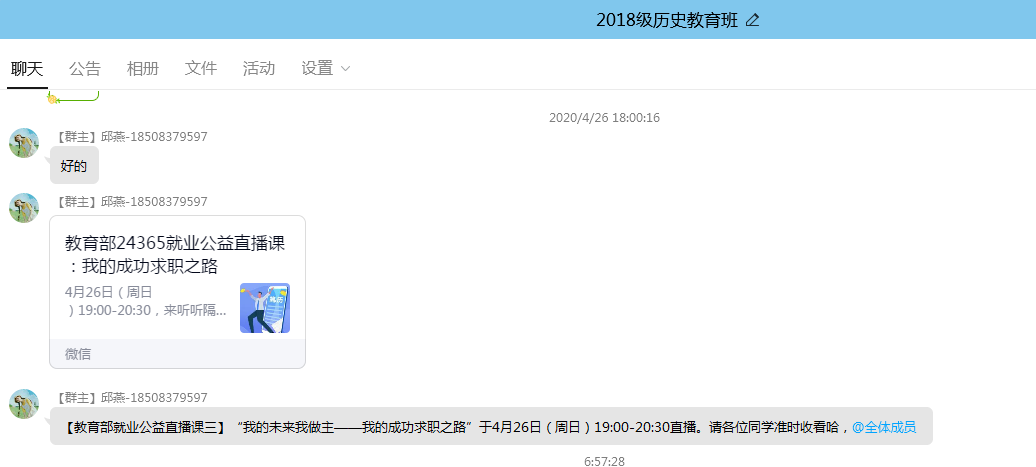The height and width of the screenshot is (467, 1036).
Task: Click the 【教育部就业公益直播课三】 message text
Action: point(491,426)
